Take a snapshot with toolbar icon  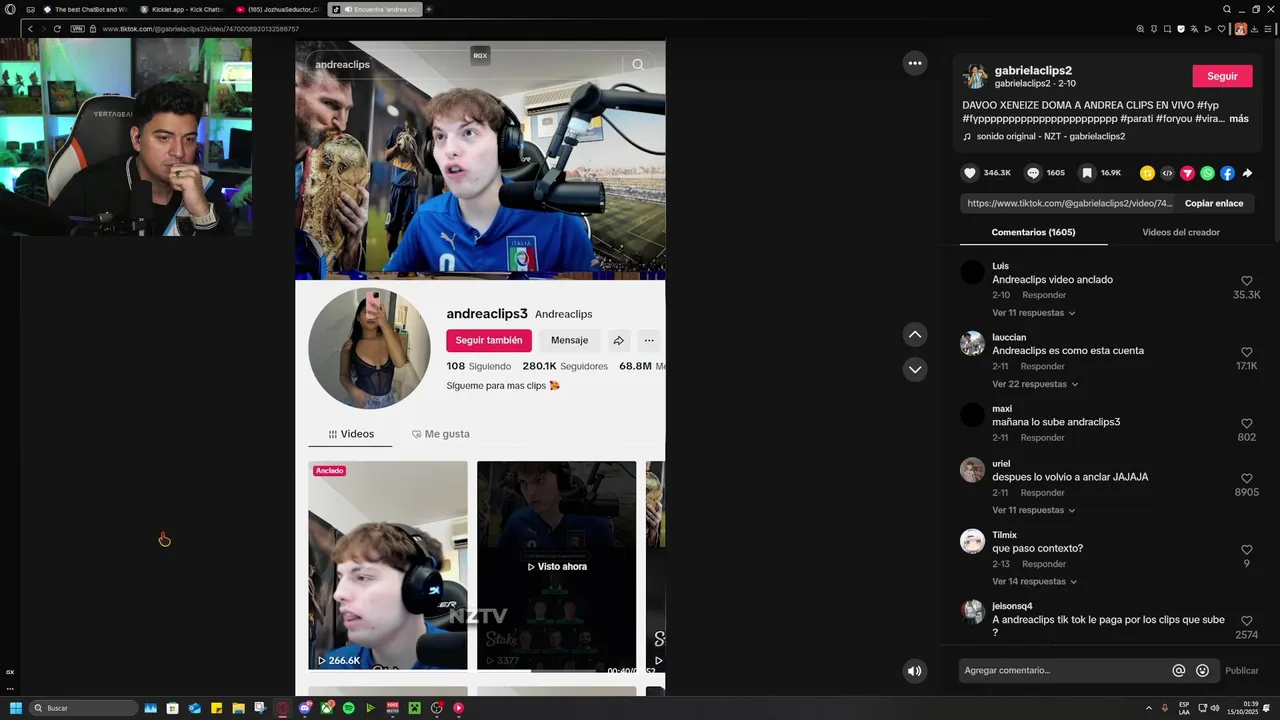[x=1167, y=29]
